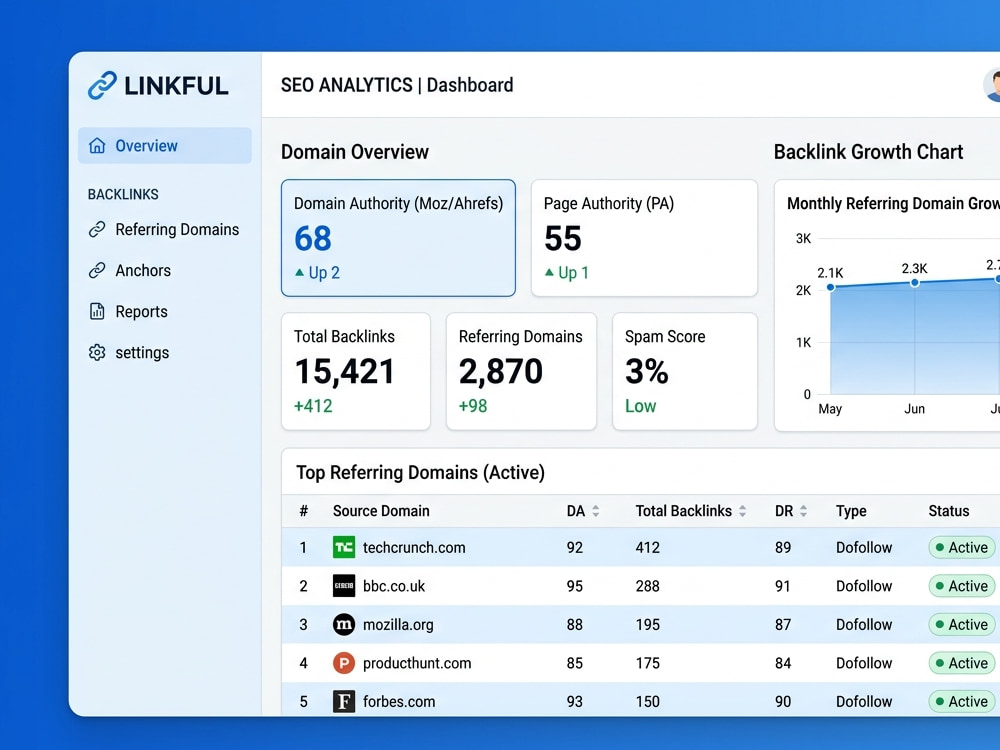
Task: Click the Source Domain column header
Action: pos(381,511)
